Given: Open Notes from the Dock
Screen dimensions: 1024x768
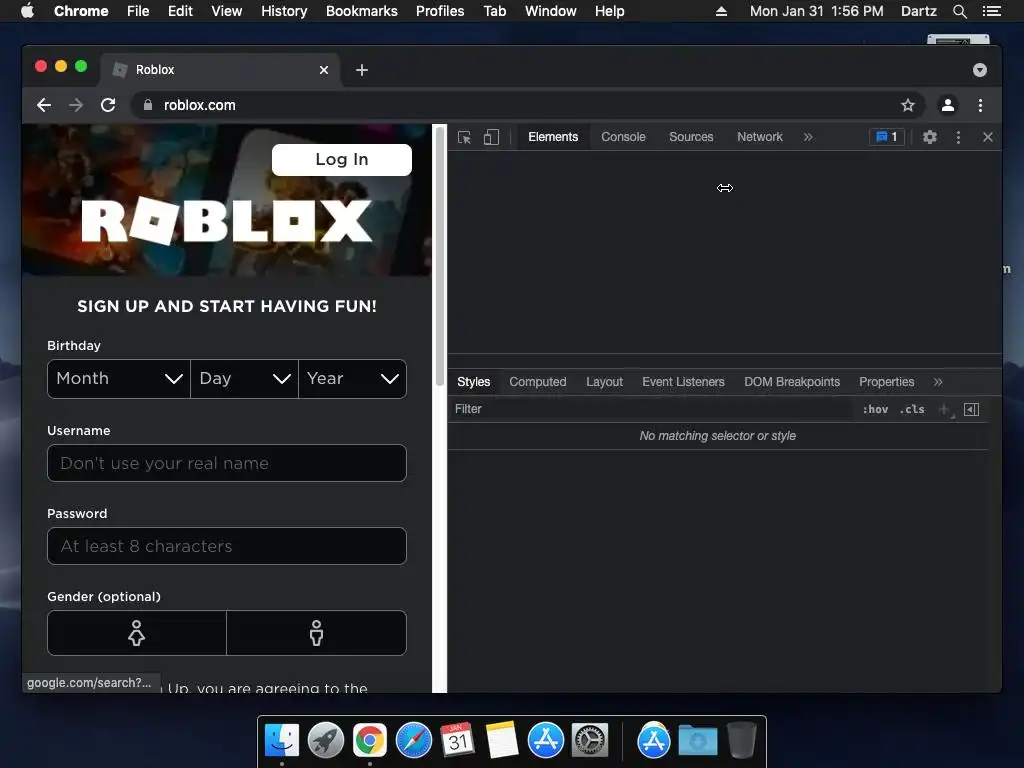Looking at the screenshot, I should point(502,740).
